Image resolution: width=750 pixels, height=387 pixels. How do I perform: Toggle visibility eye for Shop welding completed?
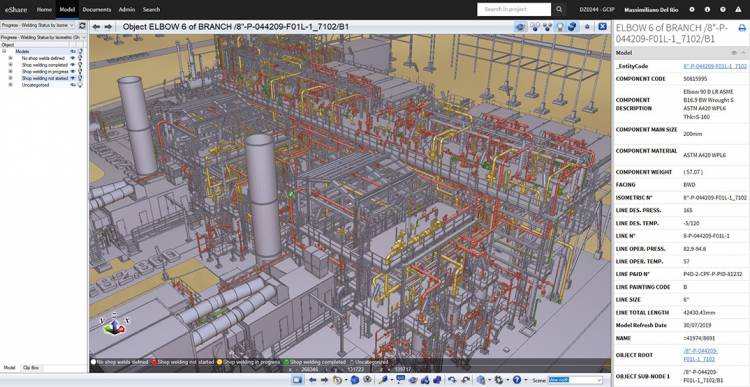coord(73,65)
